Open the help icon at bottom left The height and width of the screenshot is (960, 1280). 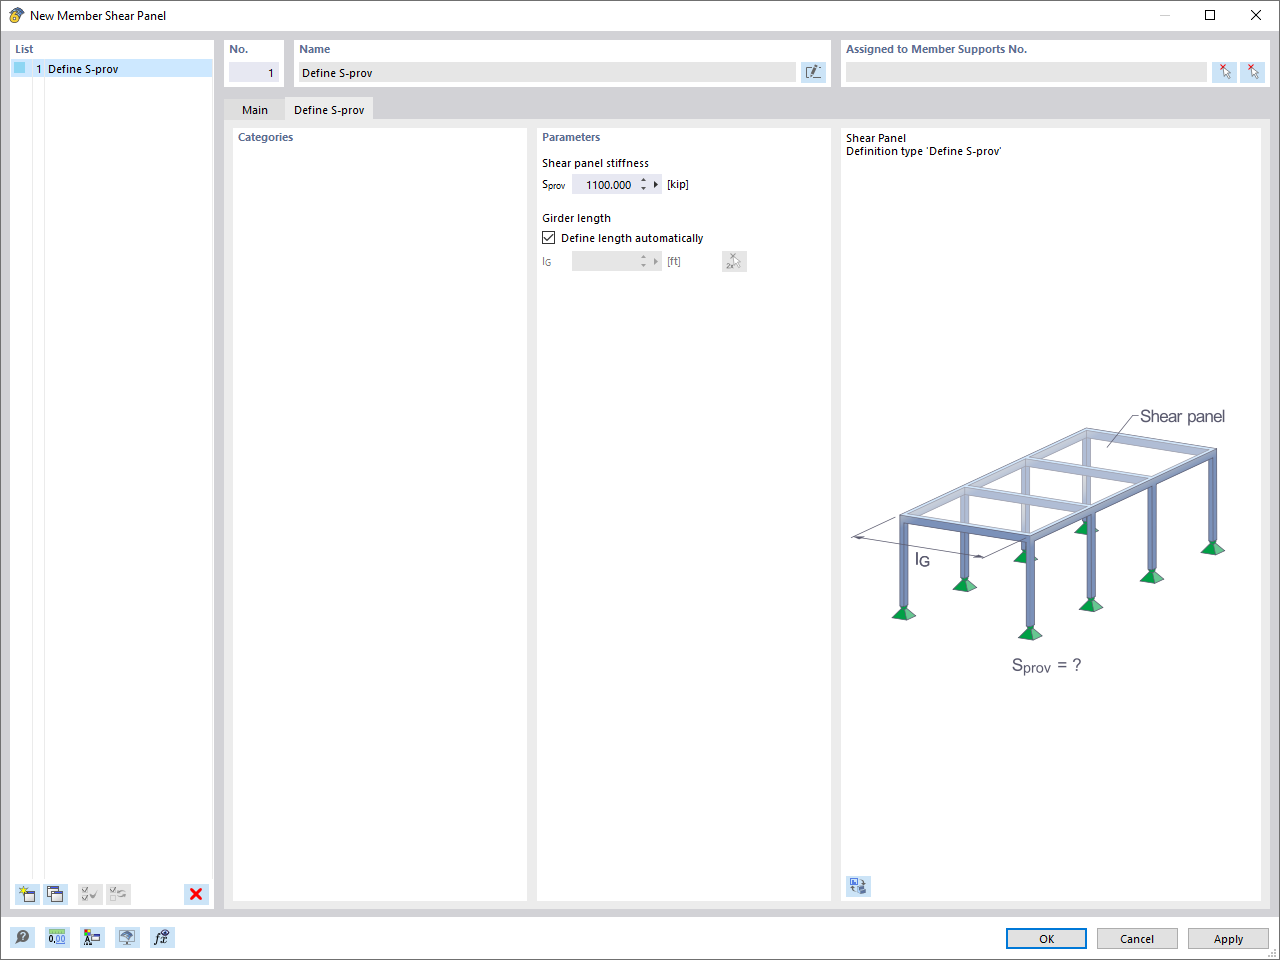(x=22, y=937)
